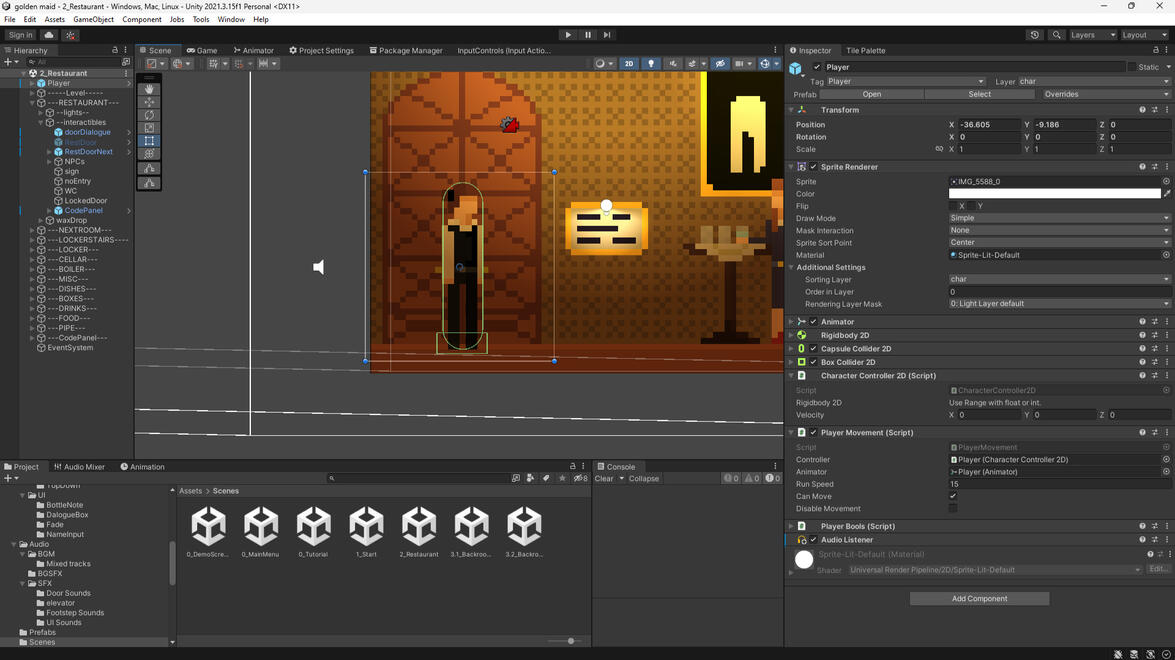Disable the Sprite Renderer component checkbox

[813, 167]
